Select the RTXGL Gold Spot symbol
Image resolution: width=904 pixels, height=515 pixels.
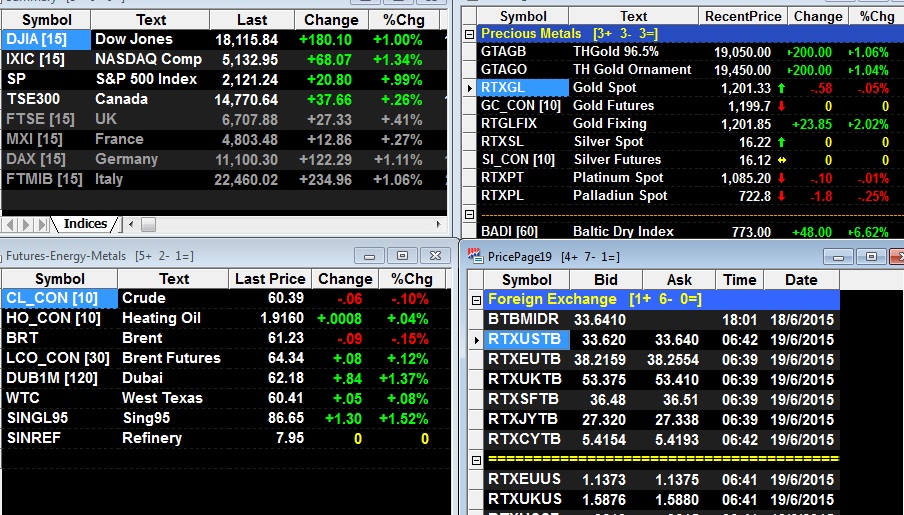click(523, 88)
